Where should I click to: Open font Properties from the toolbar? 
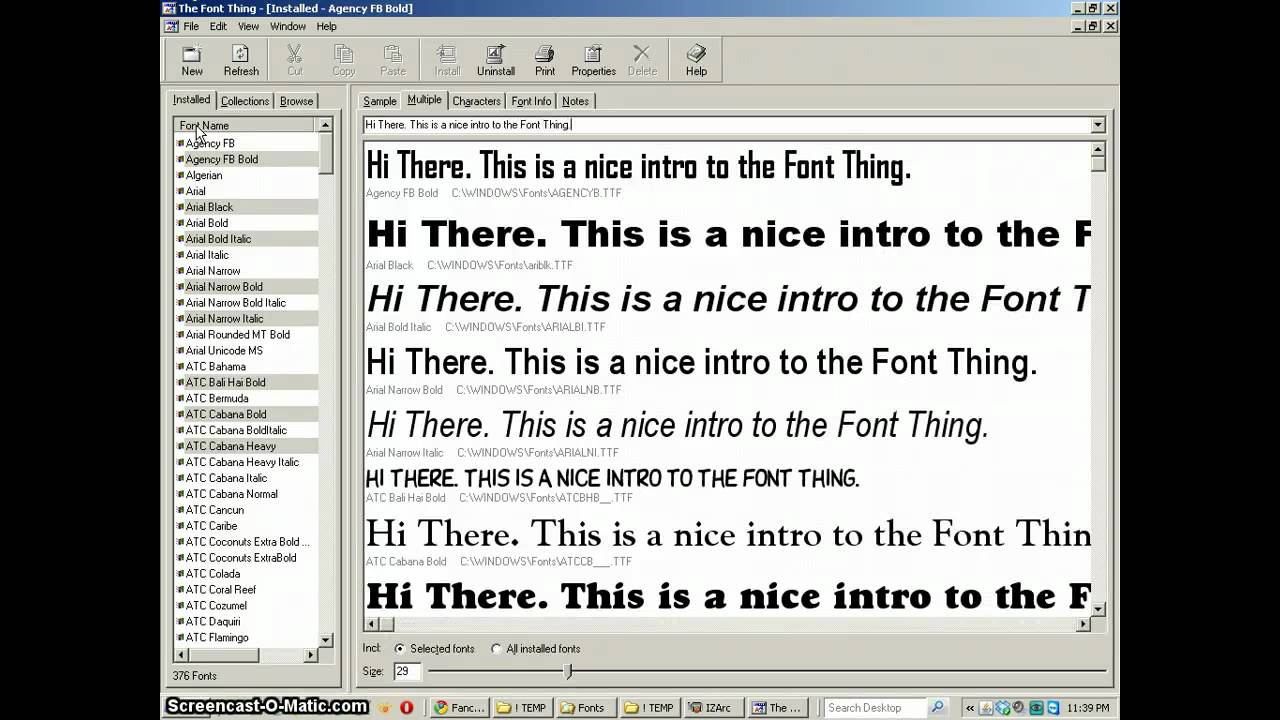point(594,60)
